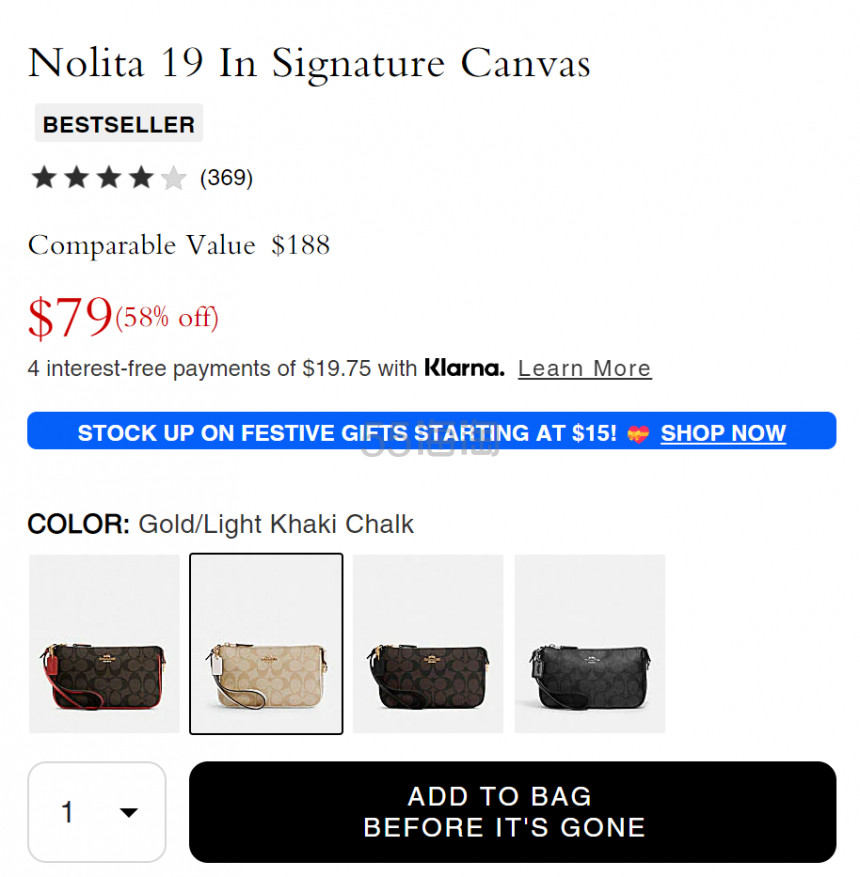860x877 pixels.
Task: Click the third rating star
Action: (x=109, y=178)
